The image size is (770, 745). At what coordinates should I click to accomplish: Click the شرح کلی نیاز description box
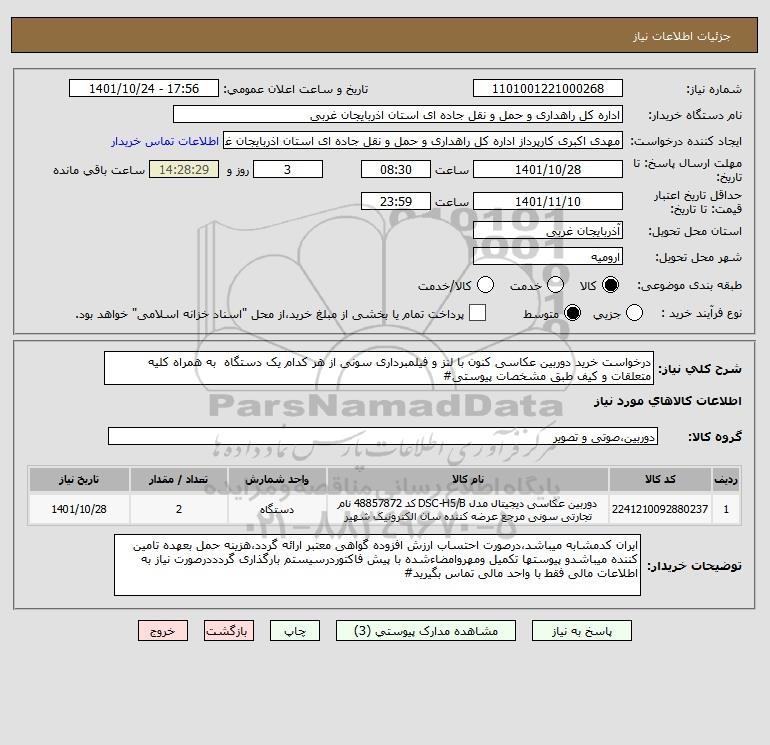379,368
